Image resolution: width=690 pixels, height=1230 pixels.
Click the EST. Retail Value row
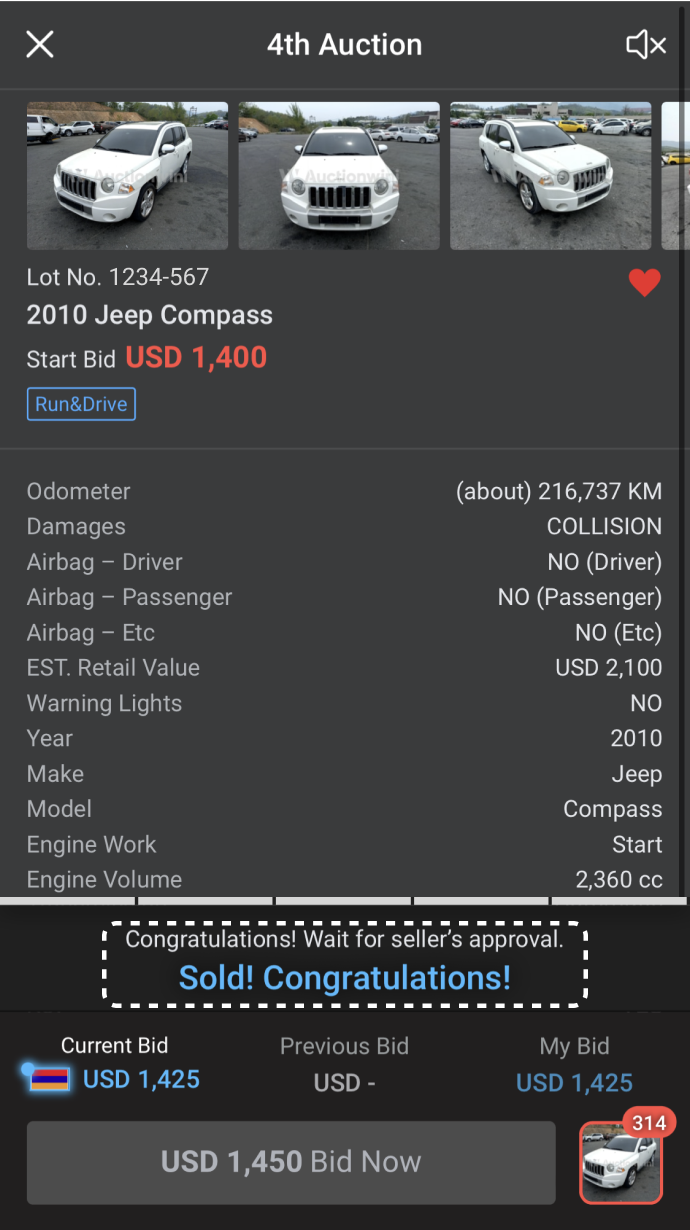345,668
